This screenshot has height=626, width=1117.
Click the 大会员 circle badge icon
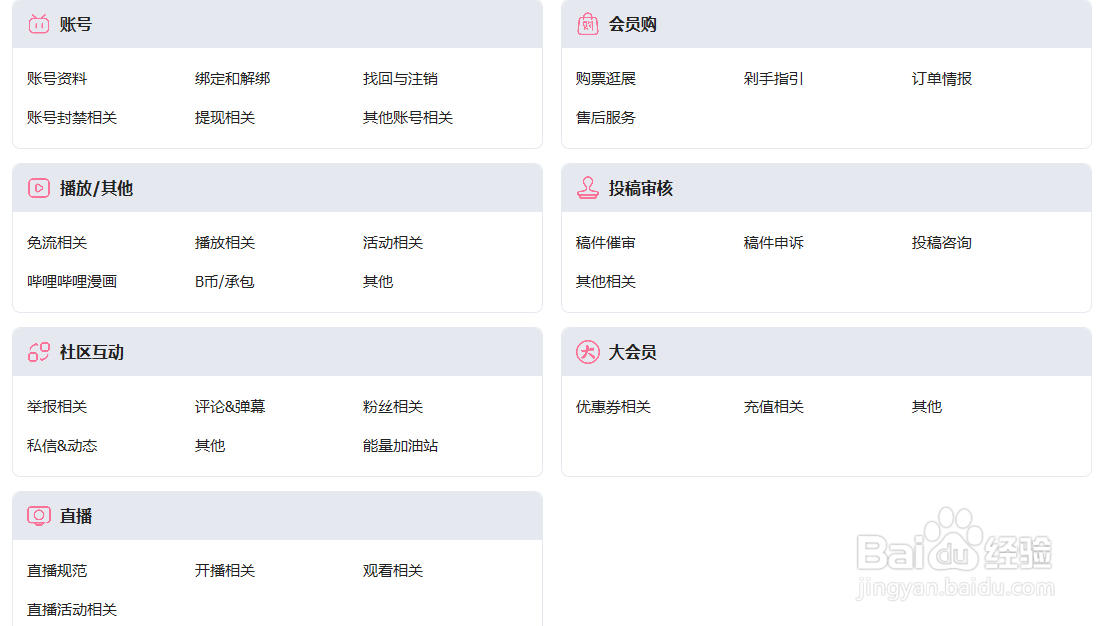(588, 352)
